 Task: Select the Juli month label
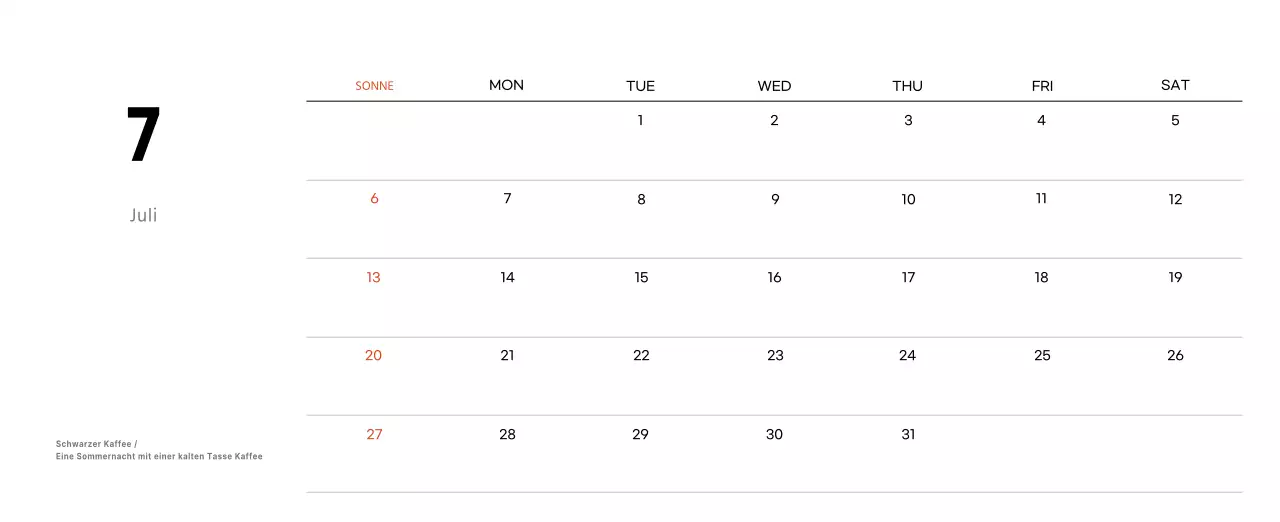(143, 215)
